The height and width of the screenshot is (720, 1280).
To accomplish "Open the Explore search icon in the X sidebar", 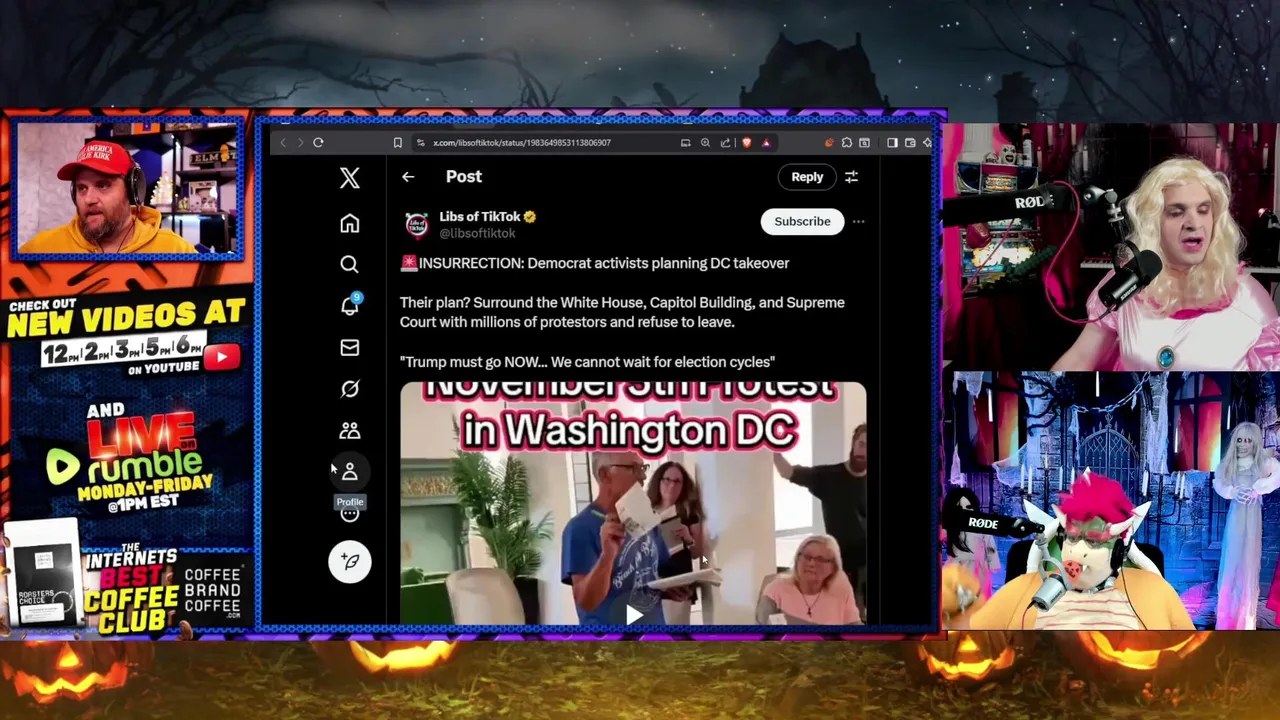I will point(349,264).
